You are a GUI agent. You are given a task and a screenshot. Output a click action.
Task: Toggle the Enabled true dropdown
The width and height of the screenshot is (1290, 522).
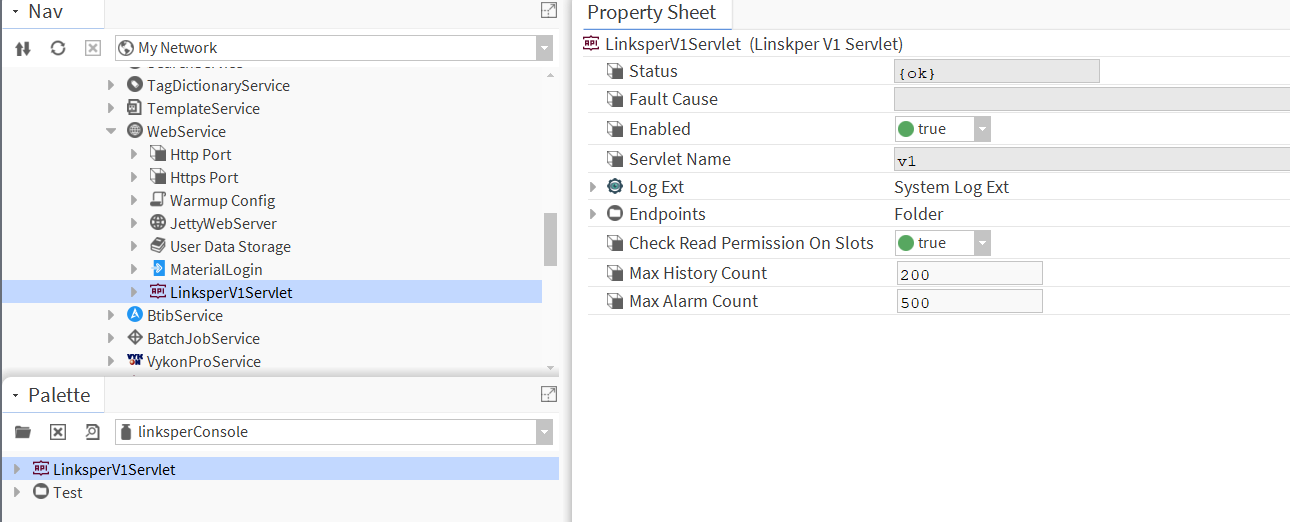pos(981,129)
